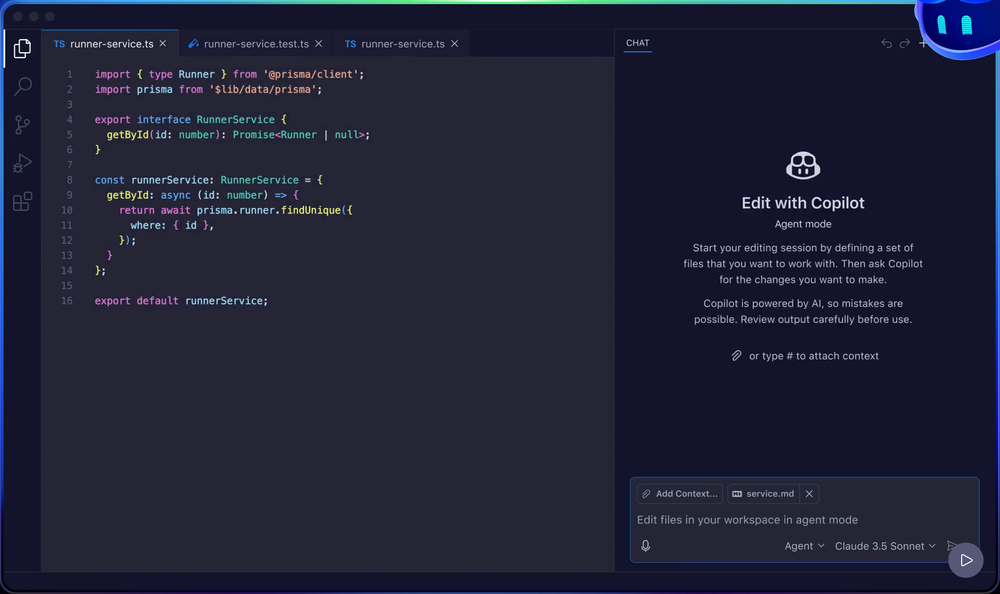Click the Copilot logo above Edit with Copilot
1000x594 pixels.
pyautogui.click(x=803, y=165)
